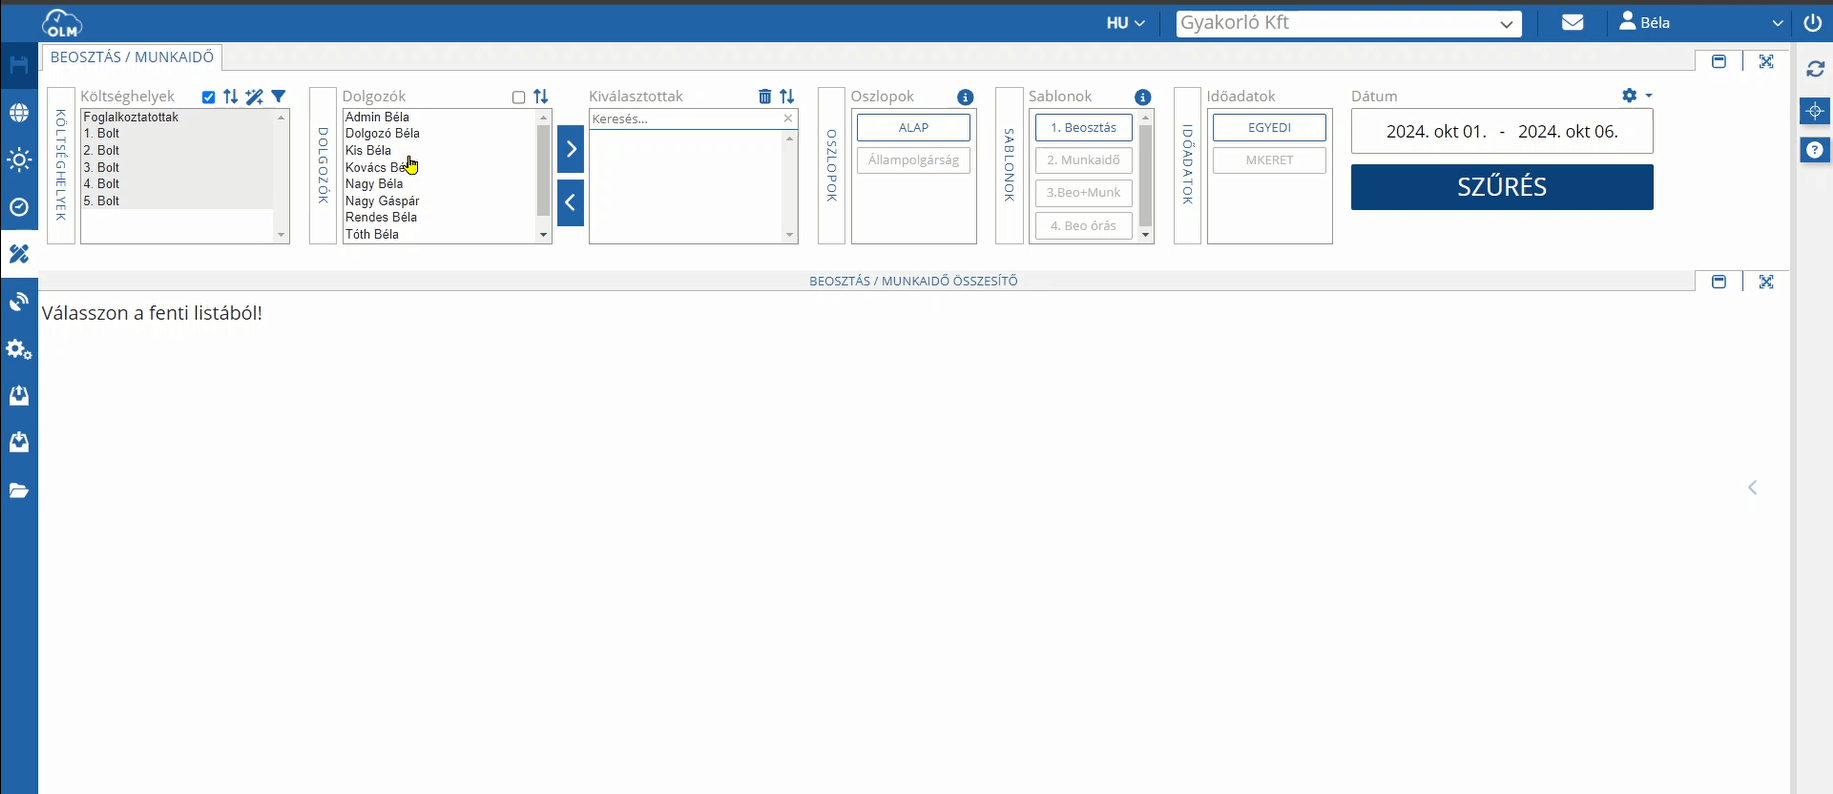Screen dimensions: 1833x794
Task: Click the magic wand icon in Költséghelyek
Action: [x=255, y=97]
